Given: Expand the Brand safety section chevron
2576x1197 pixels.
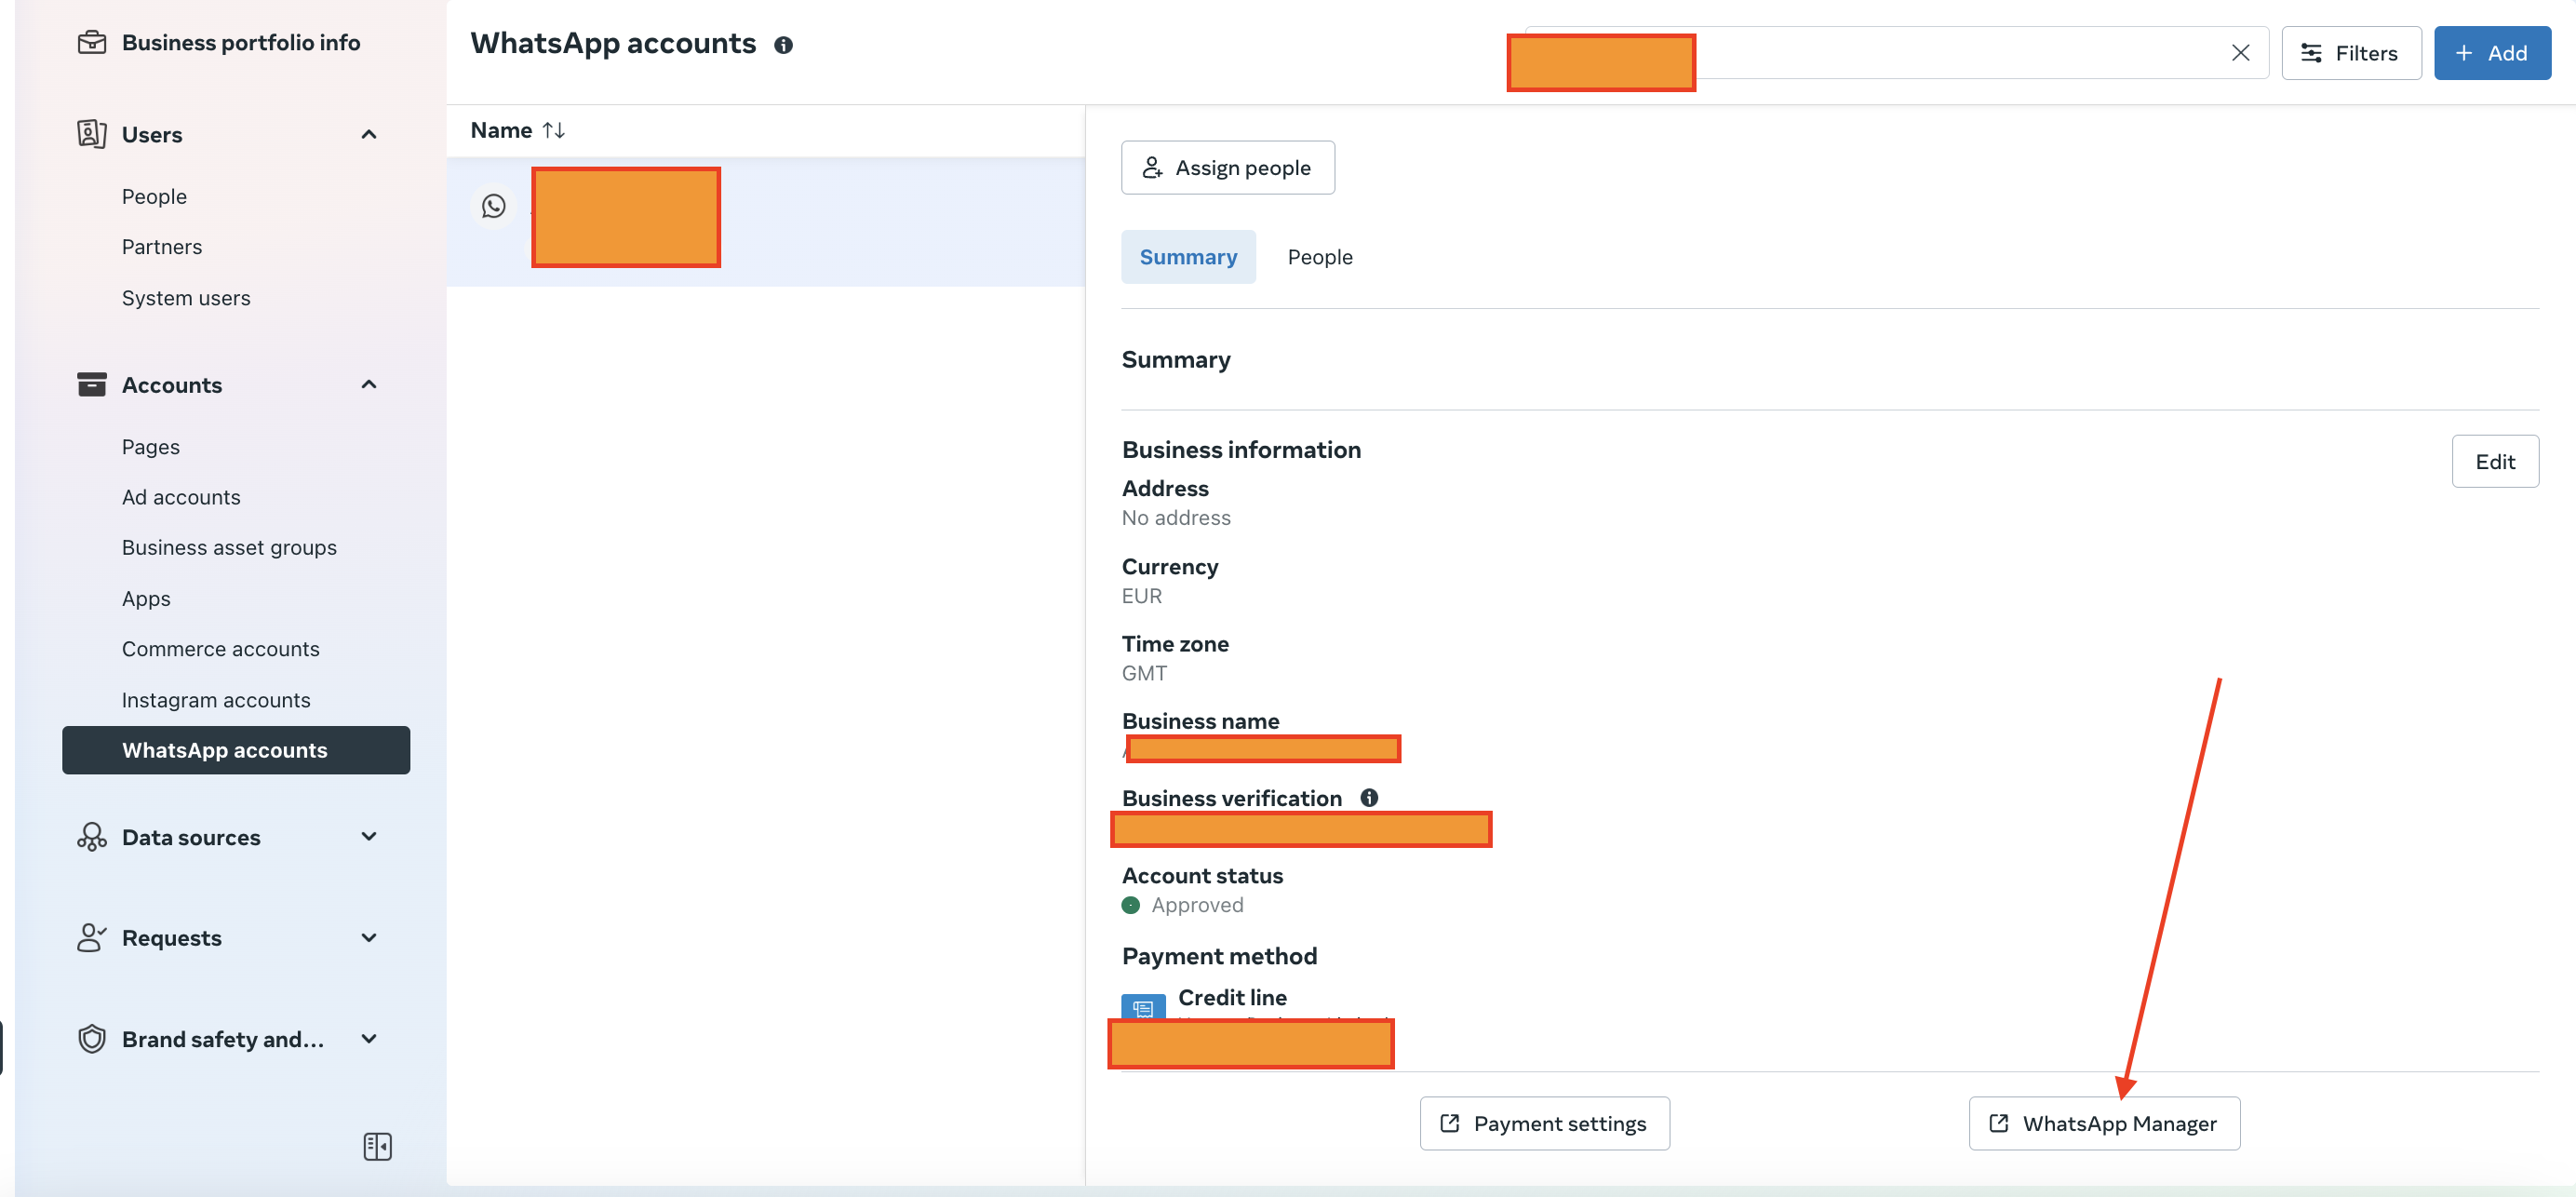Looking at the screenshot, I should 369,1039.
